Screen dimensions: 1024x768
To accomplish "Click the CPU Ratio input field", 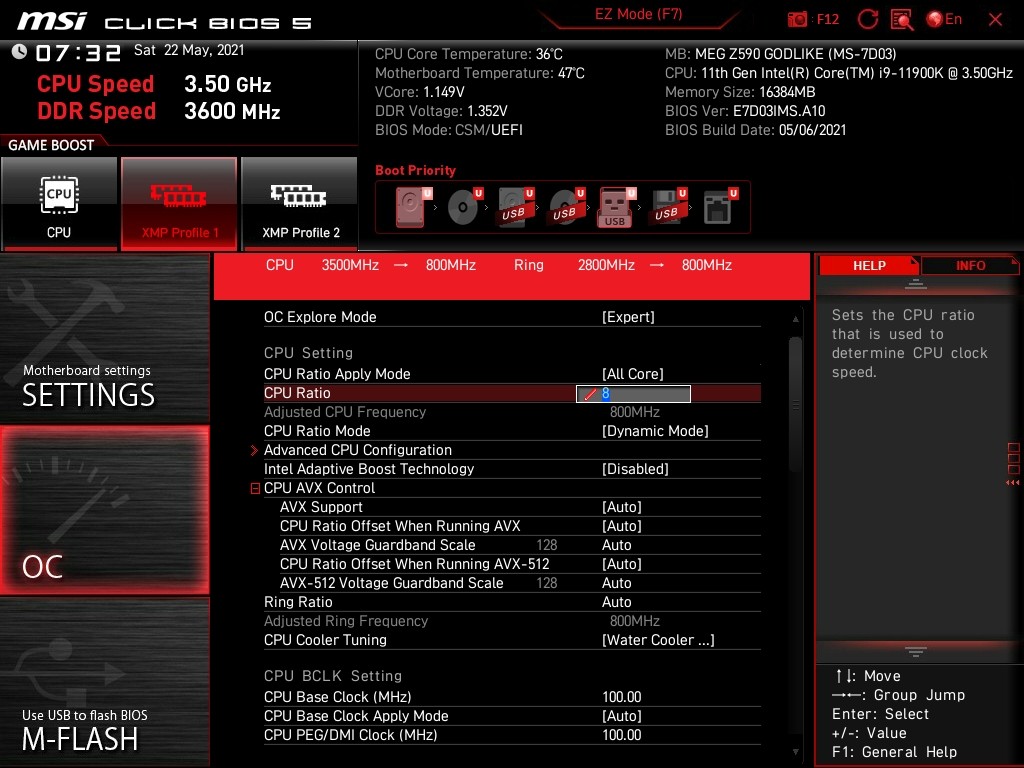I will (x=633, y=394).
